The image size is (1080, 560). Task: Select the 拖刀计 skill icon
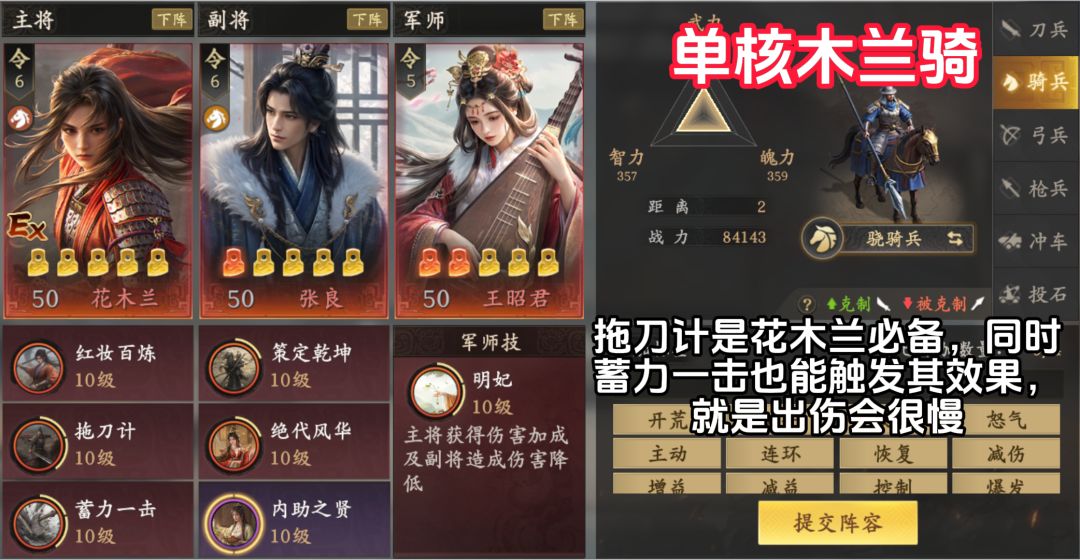pos(38,444)
